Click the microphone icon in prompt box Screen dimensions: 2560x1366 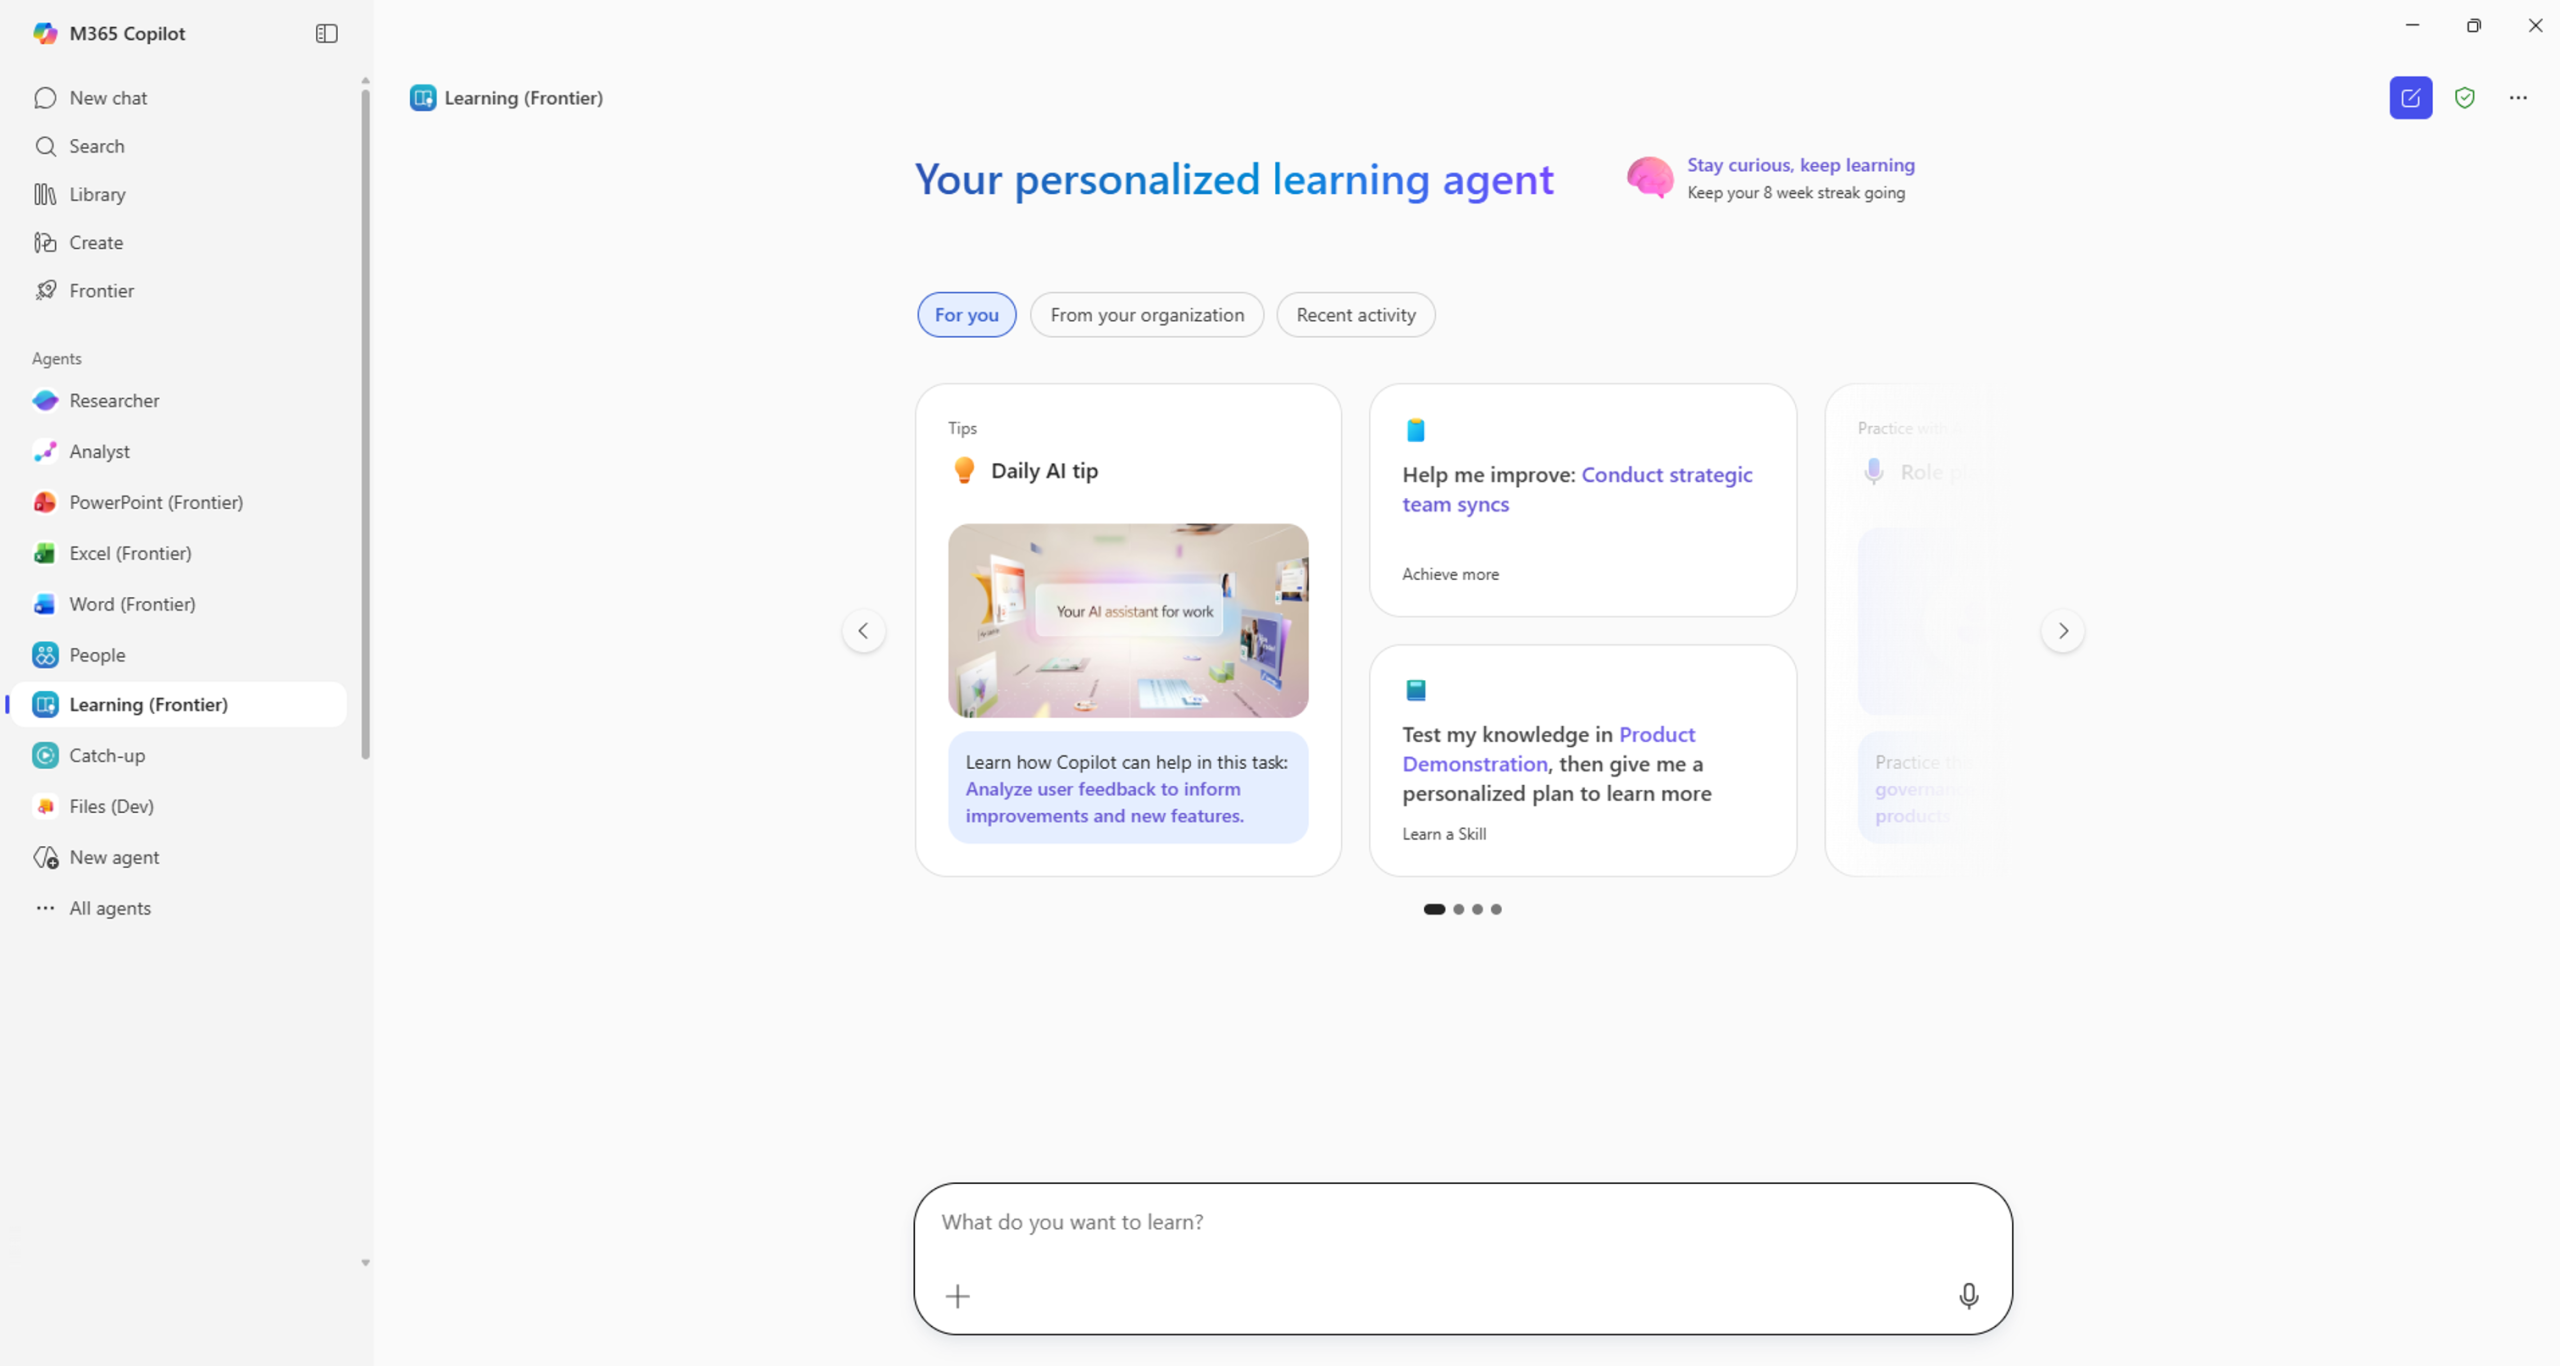[x=1967, y=1295]
